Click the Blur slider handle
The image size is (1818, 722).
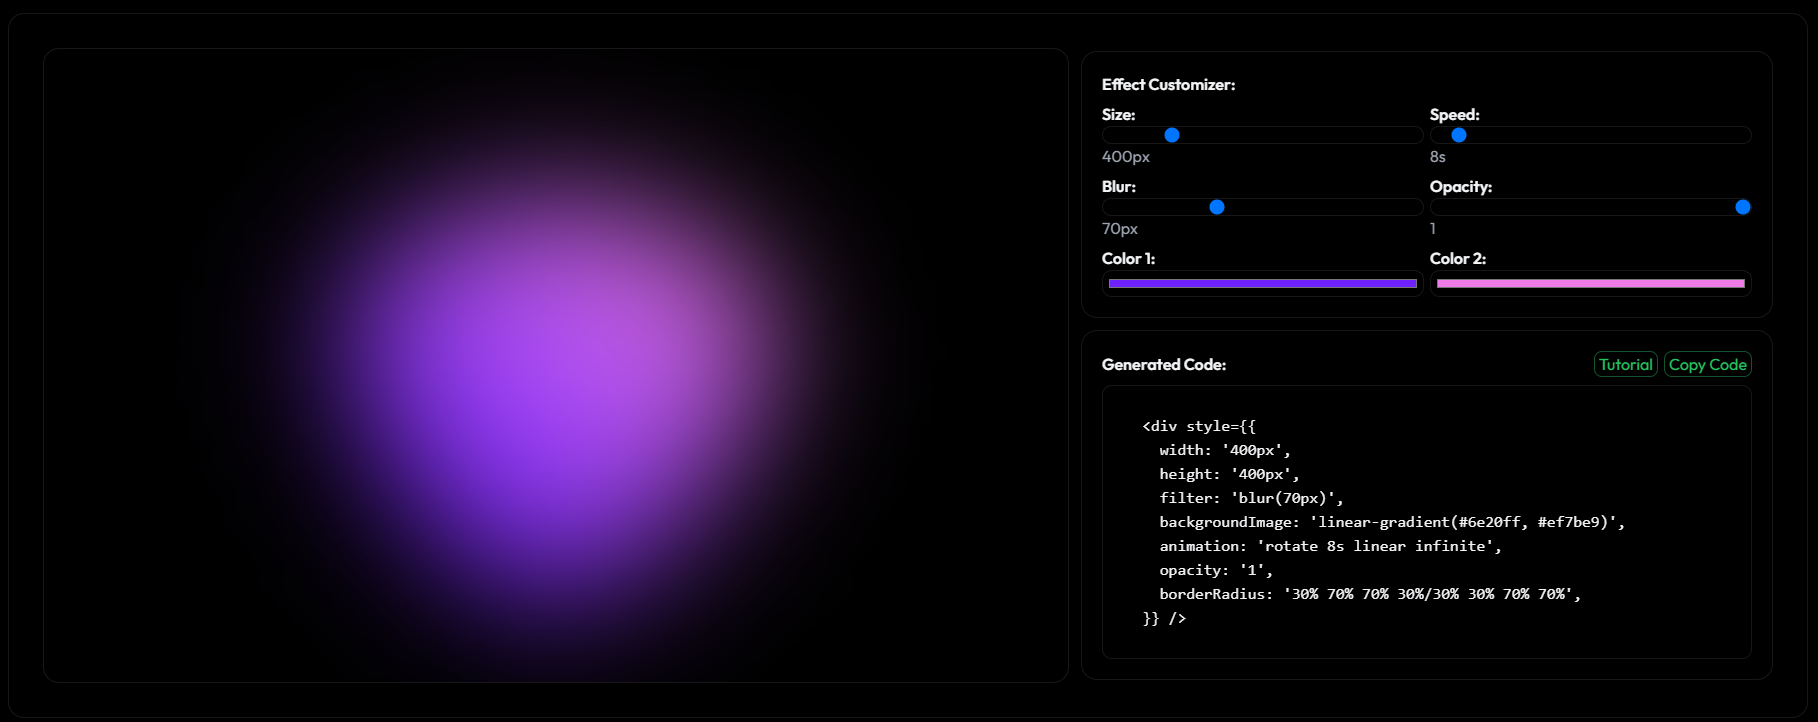click(1217, 207)
